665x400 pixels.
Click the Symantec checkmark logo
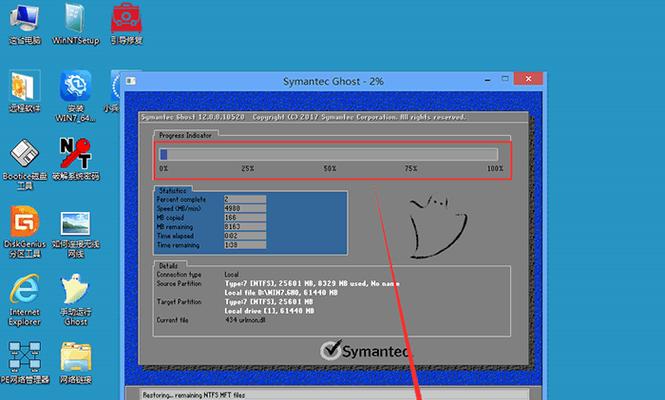[x=330, y=350]
